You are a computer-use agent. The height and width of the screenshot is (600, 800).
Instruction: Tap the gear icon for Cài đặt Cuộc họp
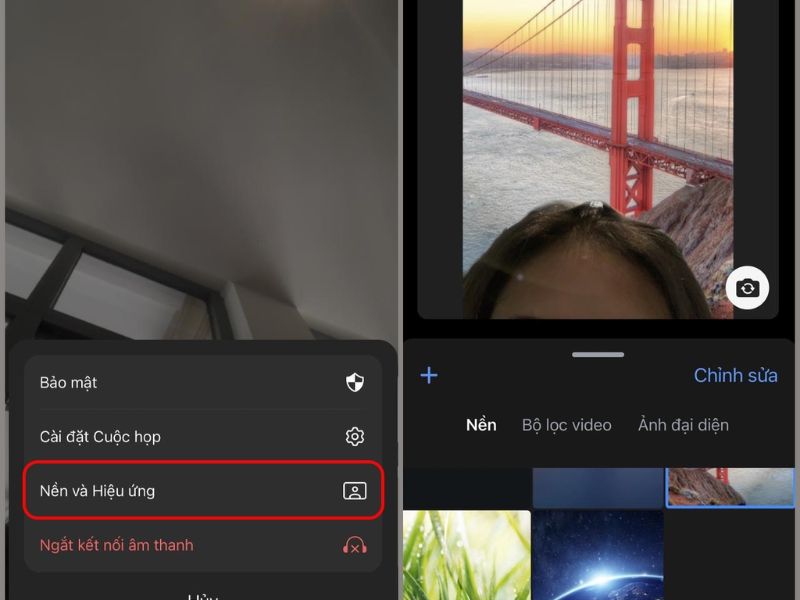pos(355,437)
